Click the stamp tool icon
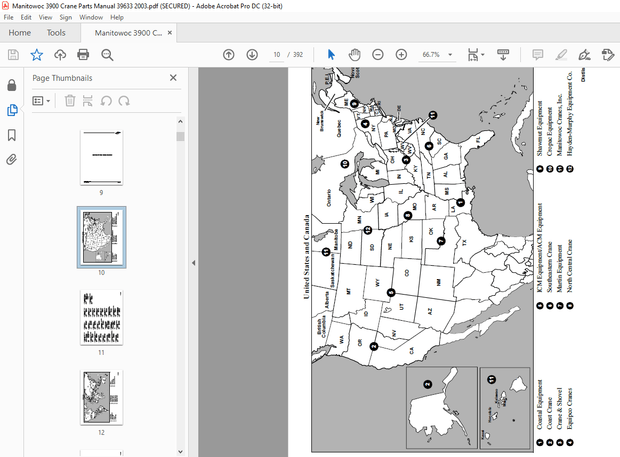Screen dimensions: 620x457 click(x=608, y=55)
